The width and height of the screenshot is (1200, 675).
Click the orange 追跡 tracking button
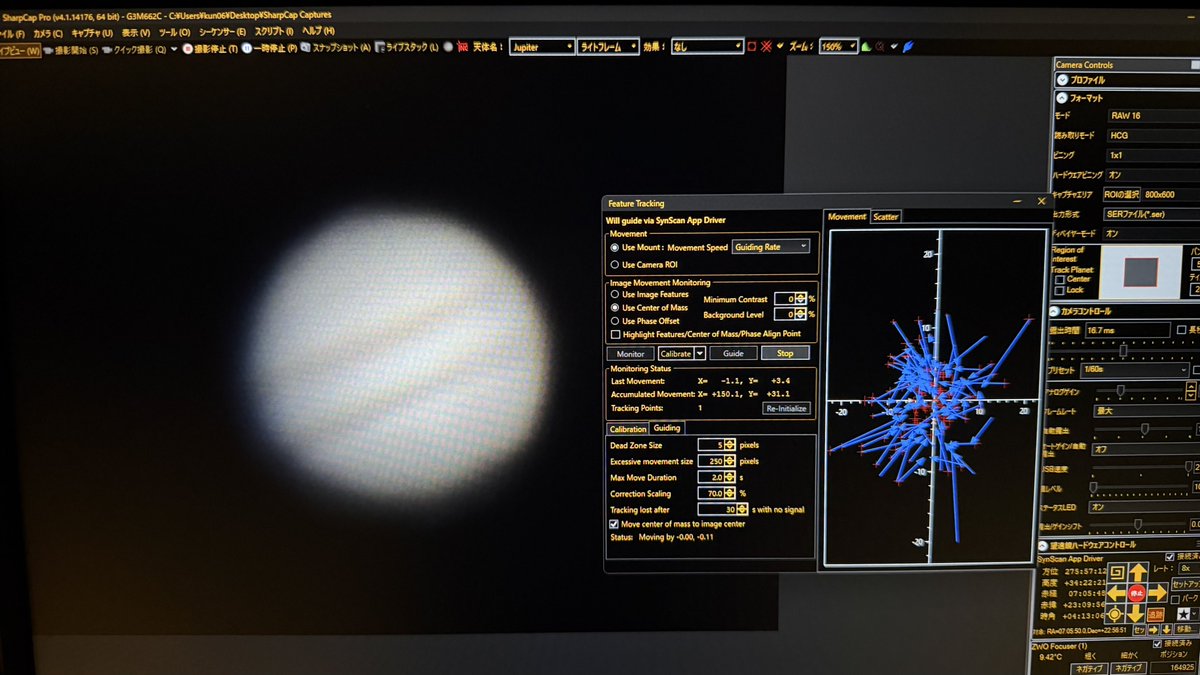pos(1156,614)
